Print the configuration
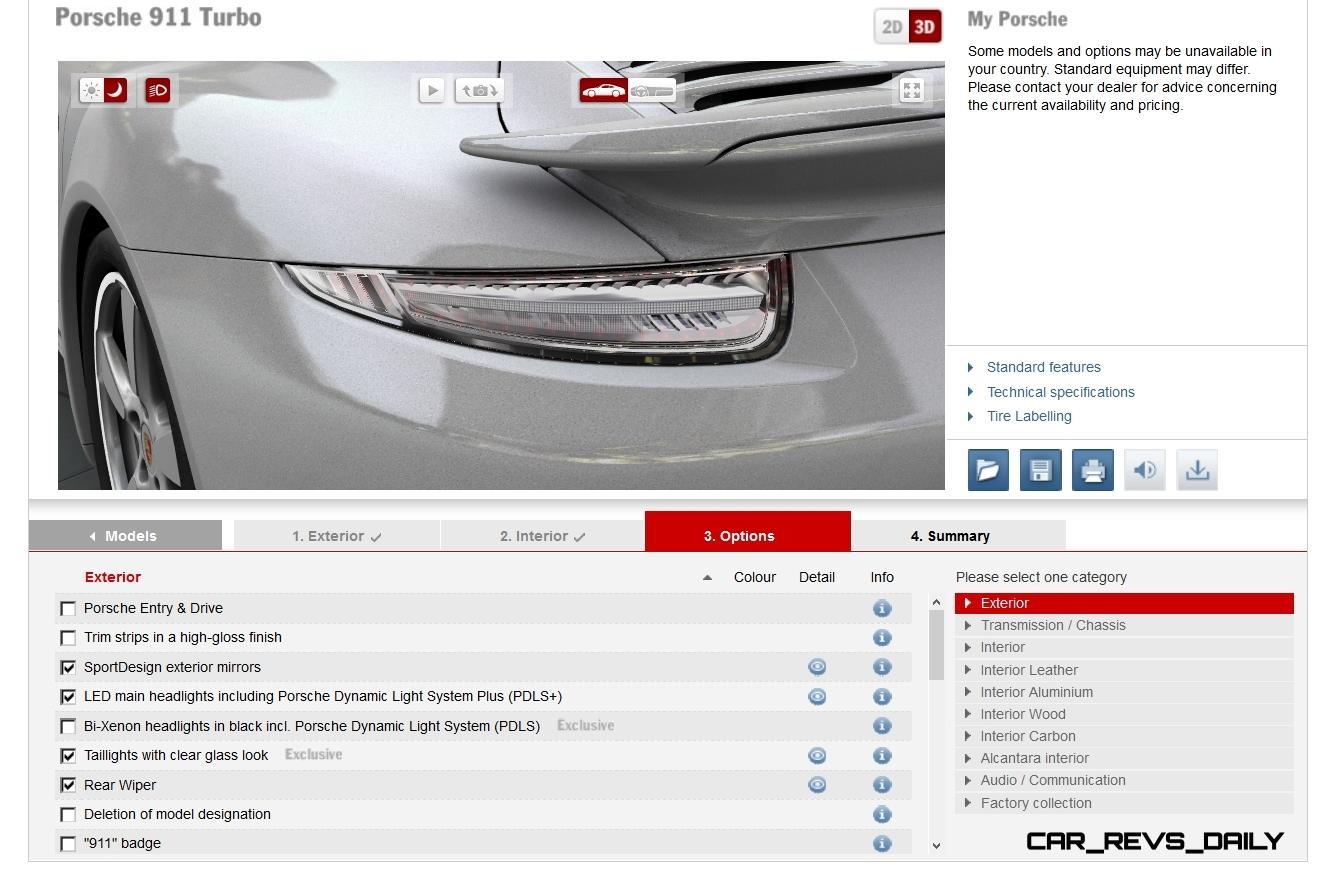 (1093, 470)
